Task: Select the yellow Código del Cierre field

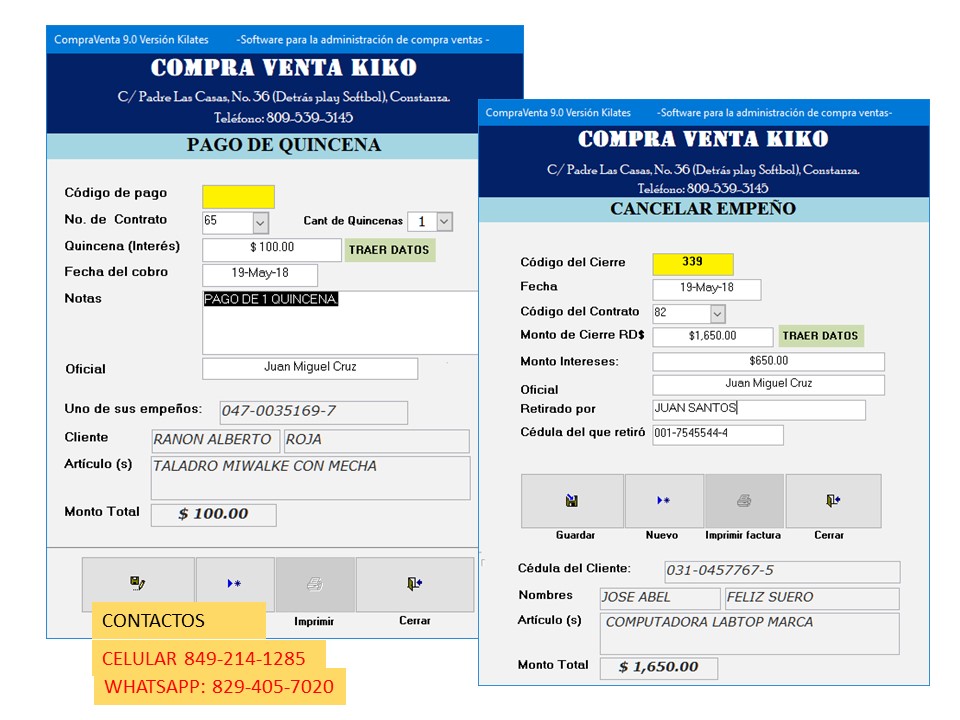Action: (x=692, y=263)
